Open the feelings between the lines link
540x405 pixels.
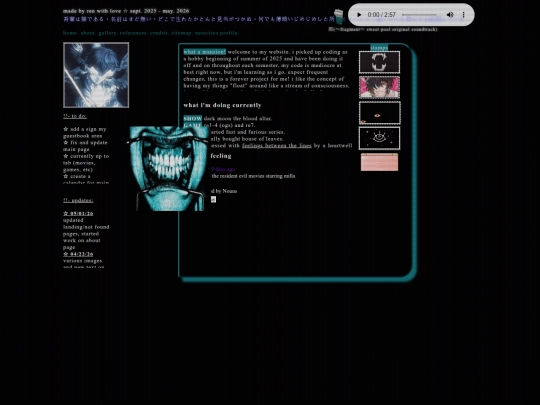pos(277,146)
